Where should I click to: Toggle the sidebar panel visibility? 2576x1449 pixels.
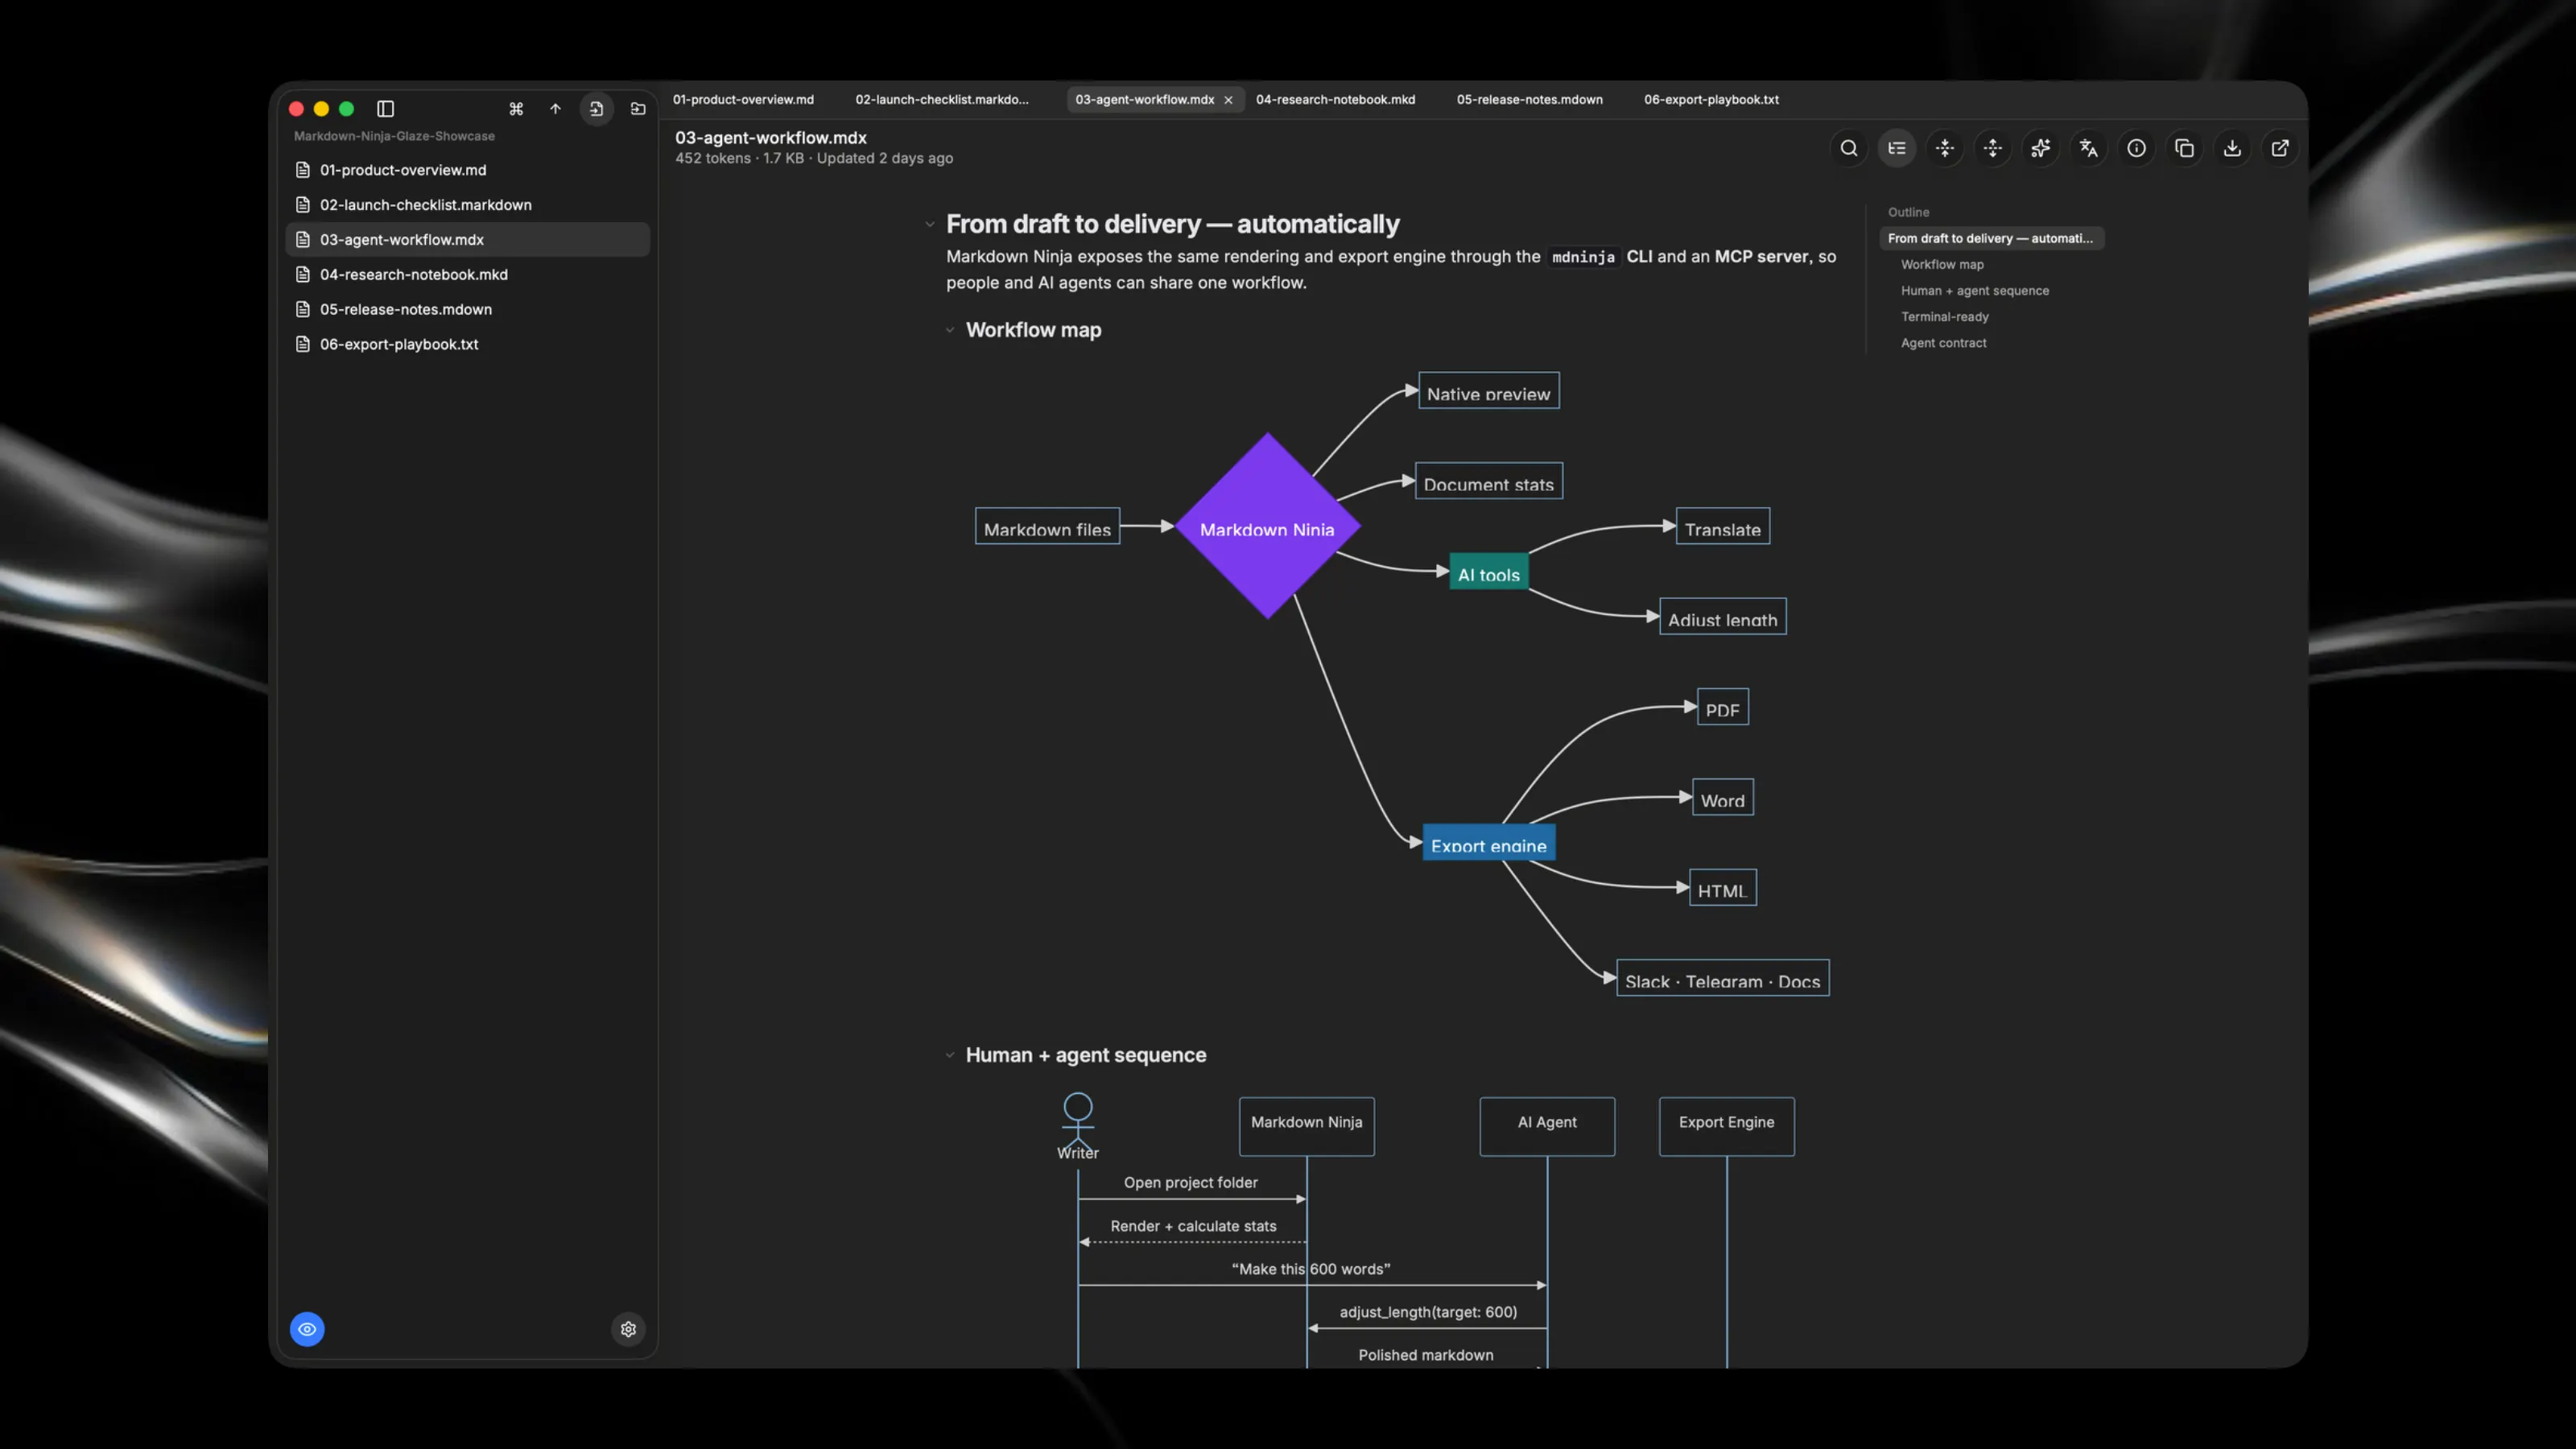click(x=385, y=108)
